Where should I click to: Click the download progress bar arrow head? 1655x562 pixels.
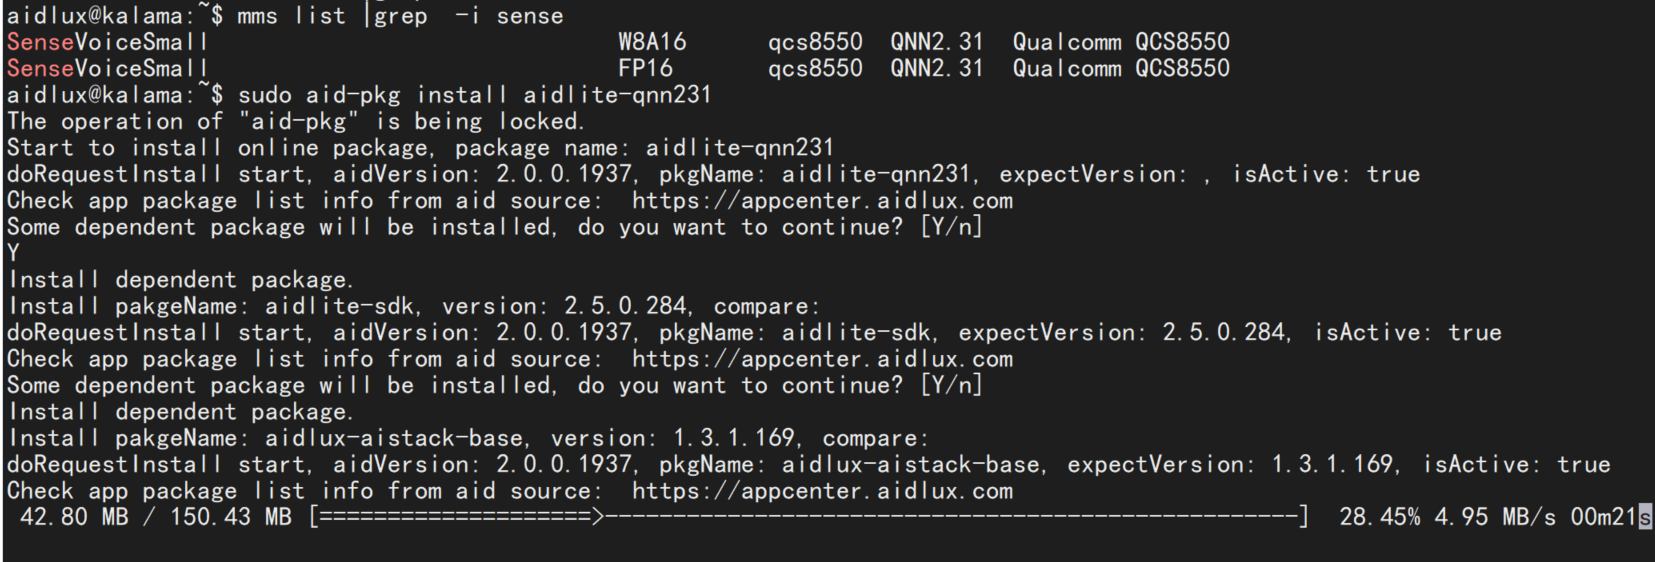(x=597, y=517)
